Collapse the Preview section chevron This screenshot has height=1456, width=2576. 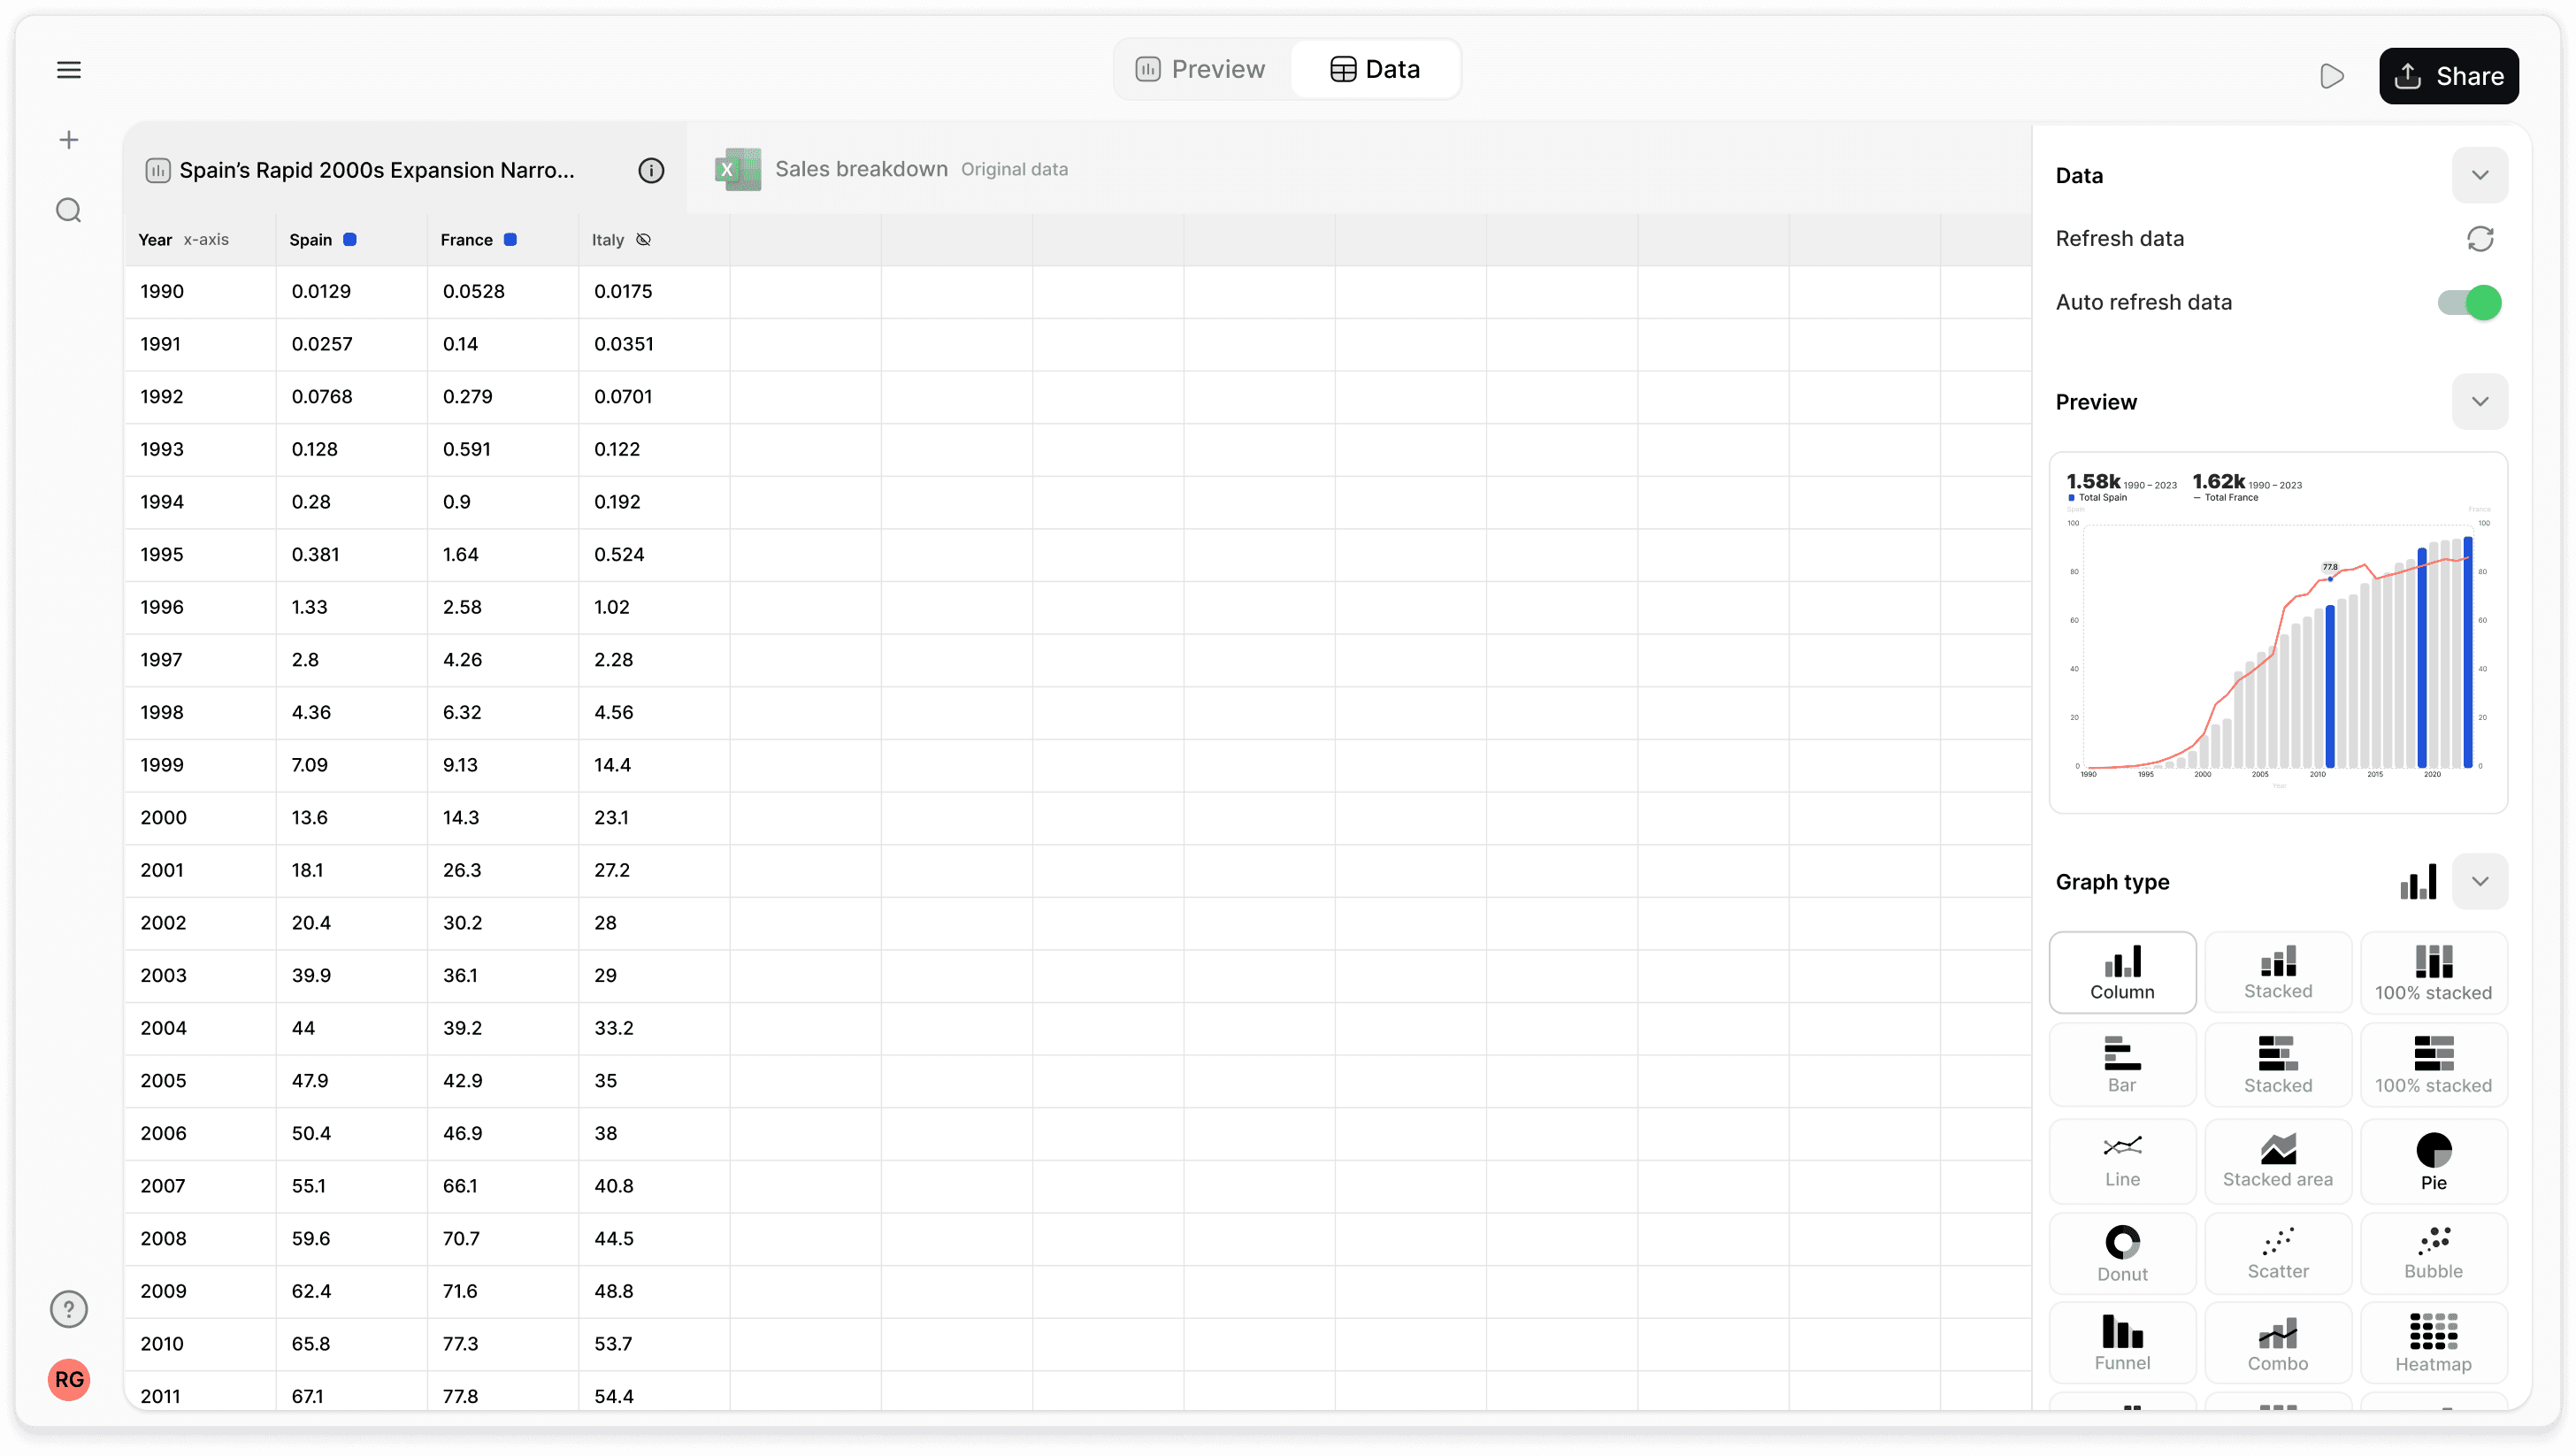(2480, 402)
